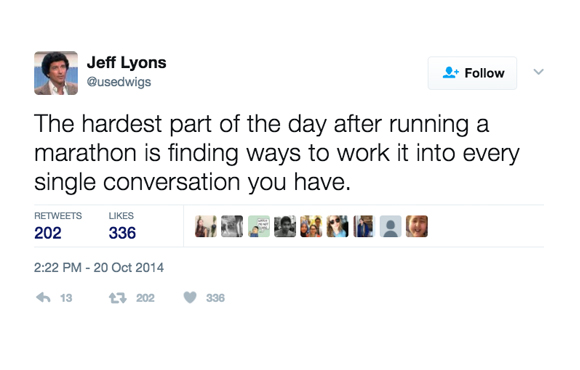This screenshot has height=370, width=580.
Task: Open the black-and-white portrait avatar
Action: [x=285, y=226]
